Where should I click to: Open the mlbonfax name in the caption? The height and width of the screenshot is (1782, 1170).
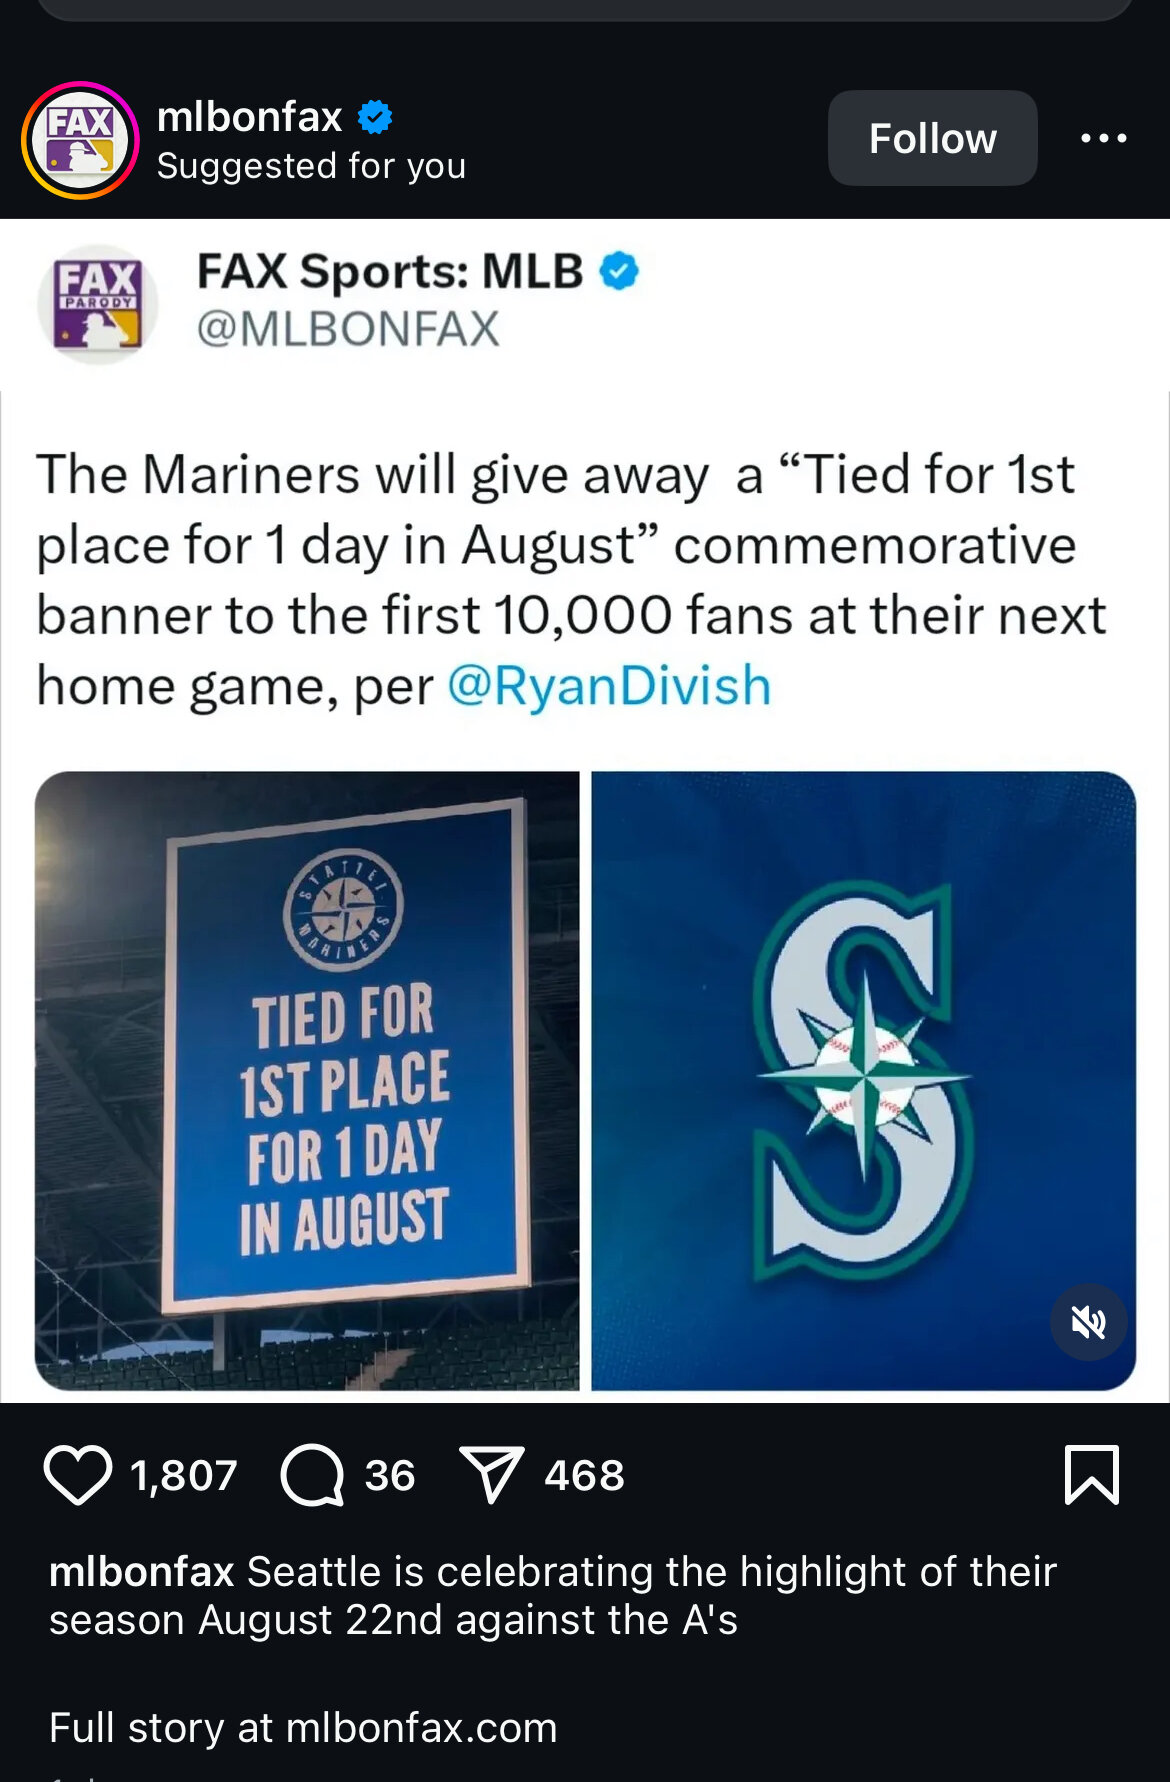point(141,1571)
